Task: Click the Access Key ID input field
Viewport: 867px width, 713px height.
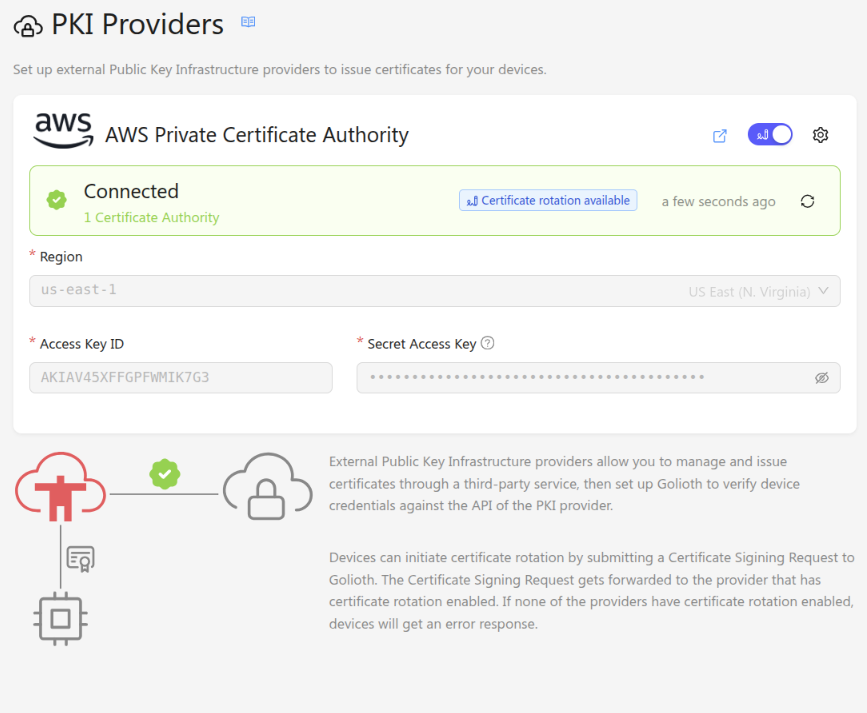Action: coord(180,378)
